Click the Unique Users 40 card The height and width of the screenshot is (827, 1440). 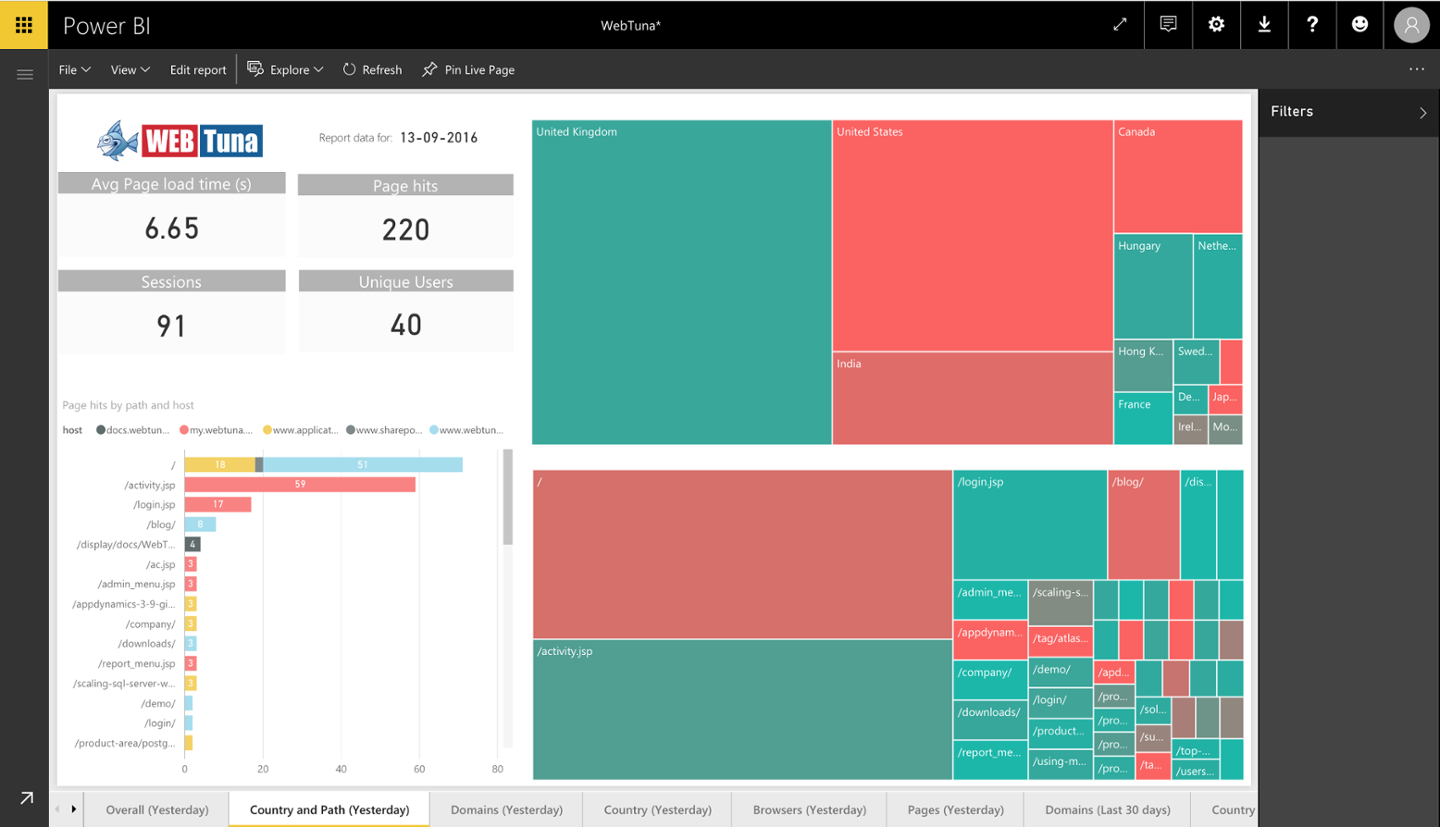coord(405,311)
